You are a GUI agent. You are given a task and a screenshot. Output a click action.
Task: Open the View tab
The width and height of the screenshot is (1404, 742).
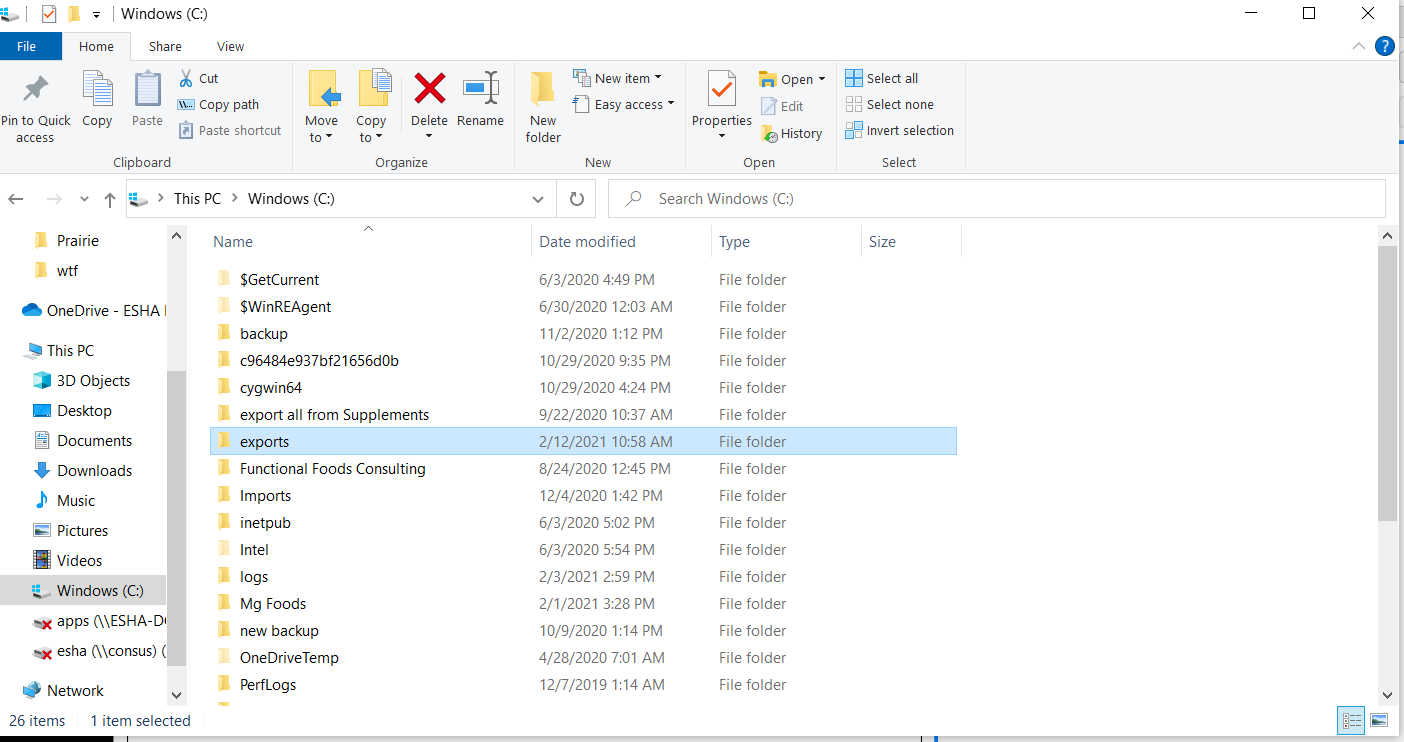230,46
